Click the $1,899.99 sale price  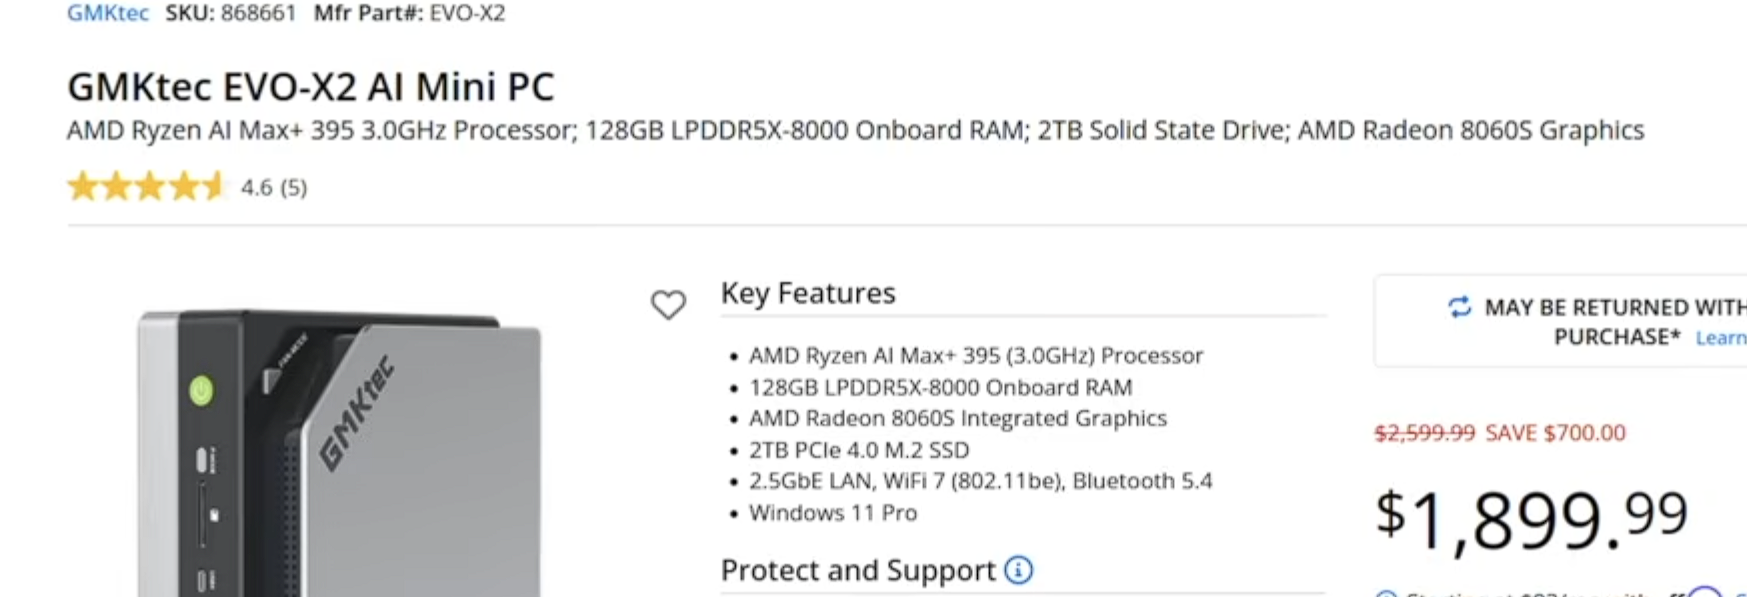(x=1531, y=518)
